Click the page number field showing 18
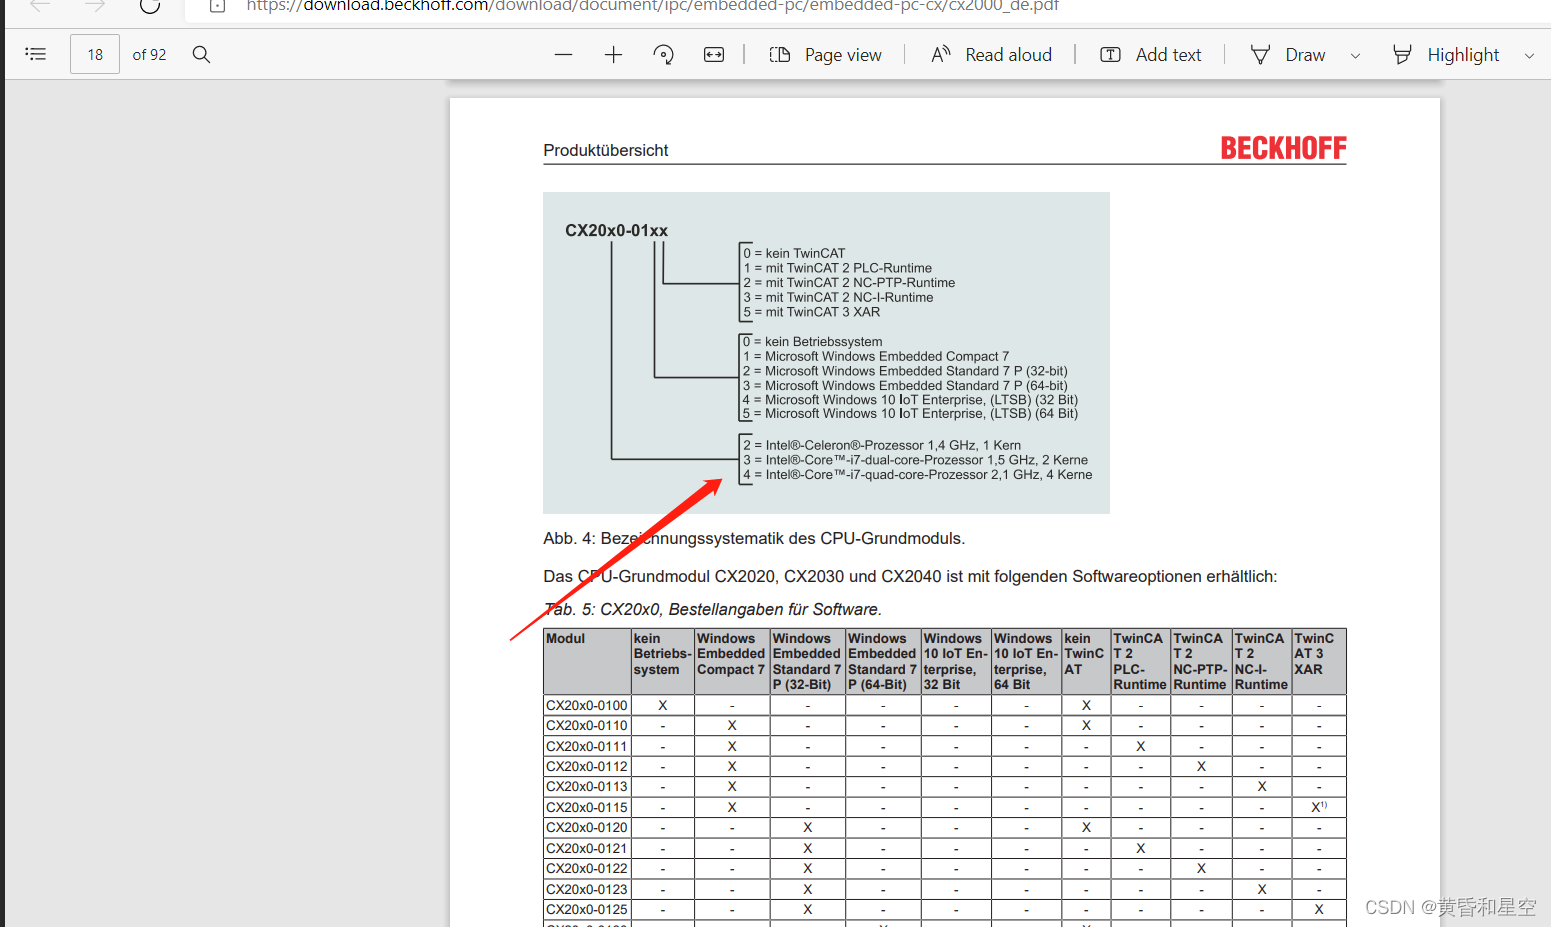1551x927 pixels. (x=95, y=54)
